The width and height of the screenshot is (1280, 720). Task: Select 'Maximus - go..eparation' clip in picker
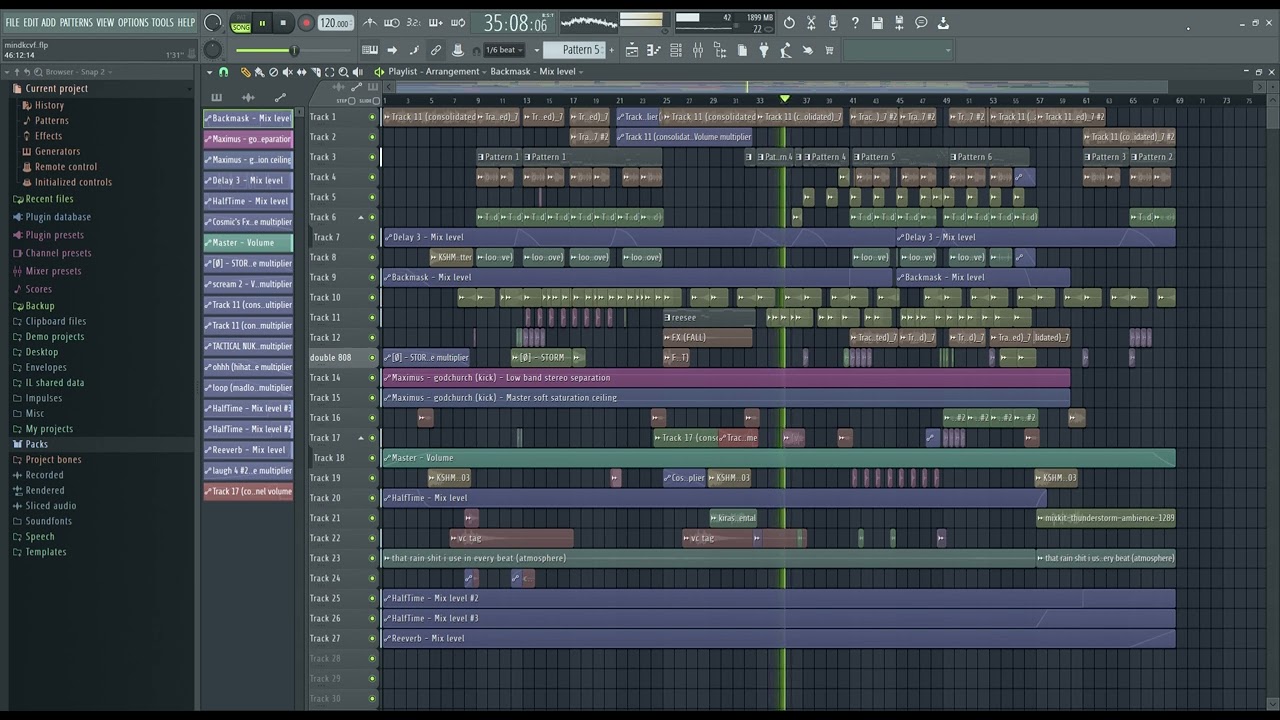248,139
